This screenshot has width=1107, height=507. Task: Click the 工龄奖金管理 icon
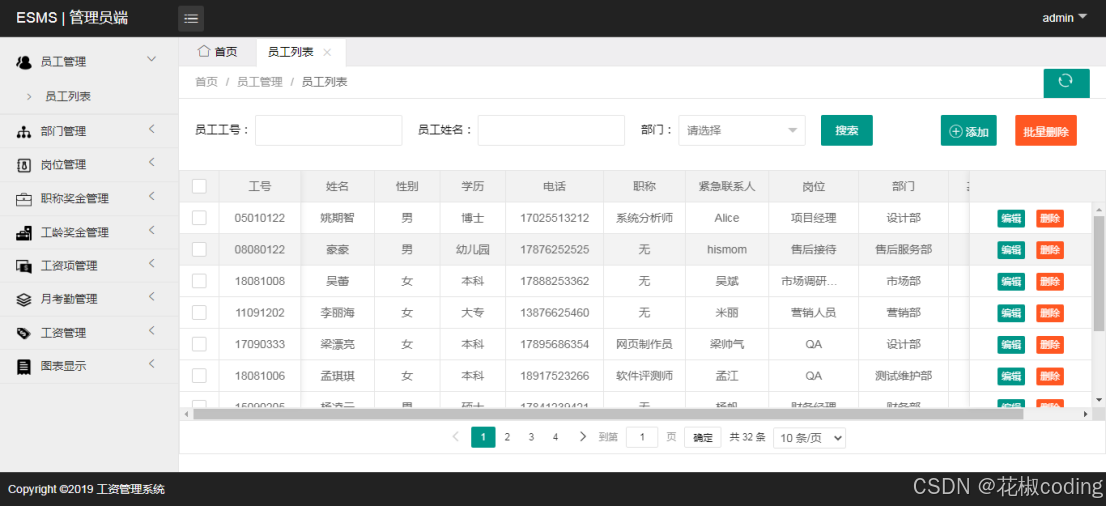[24, 232]
